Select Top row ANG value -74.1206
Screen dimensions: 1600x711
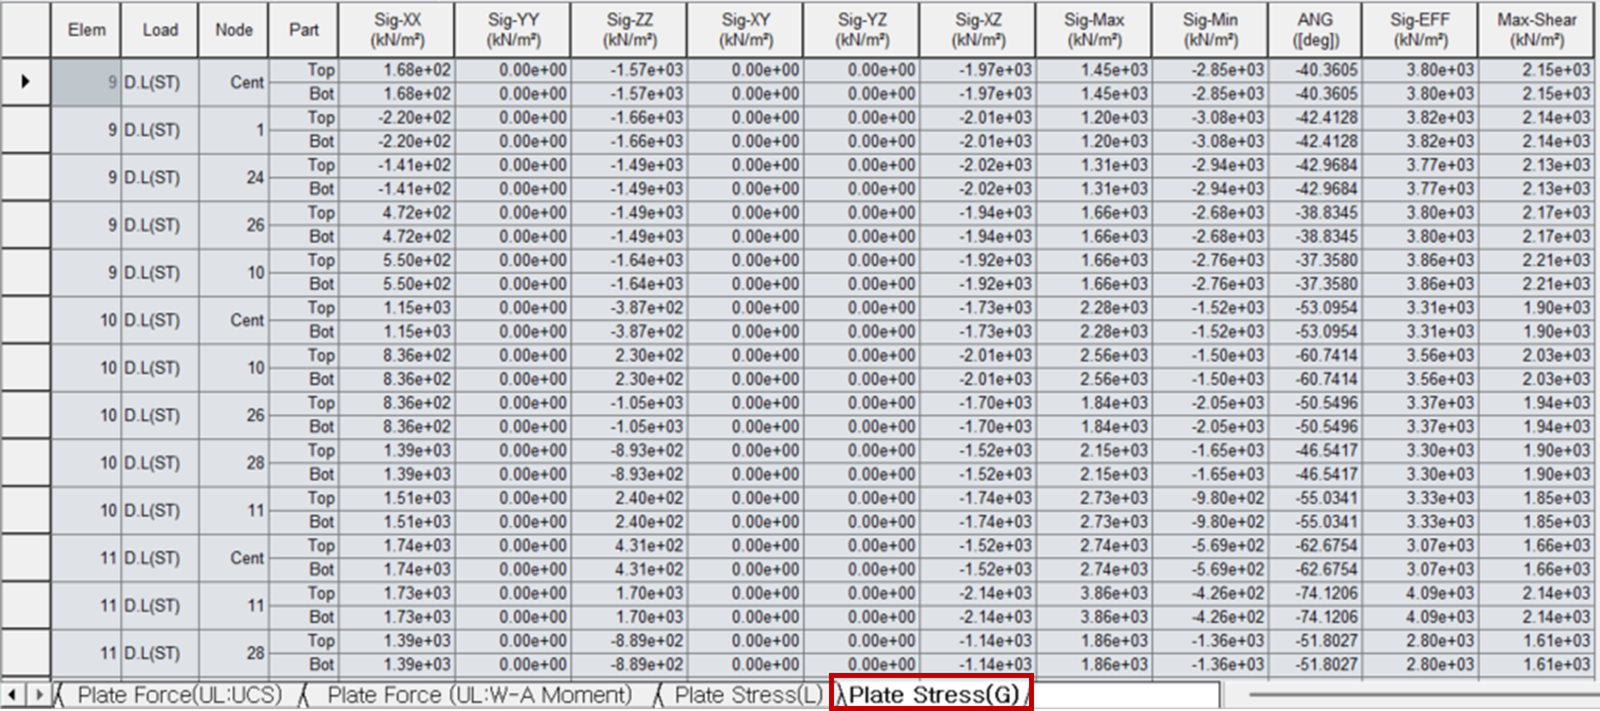tap(1314, 593)
